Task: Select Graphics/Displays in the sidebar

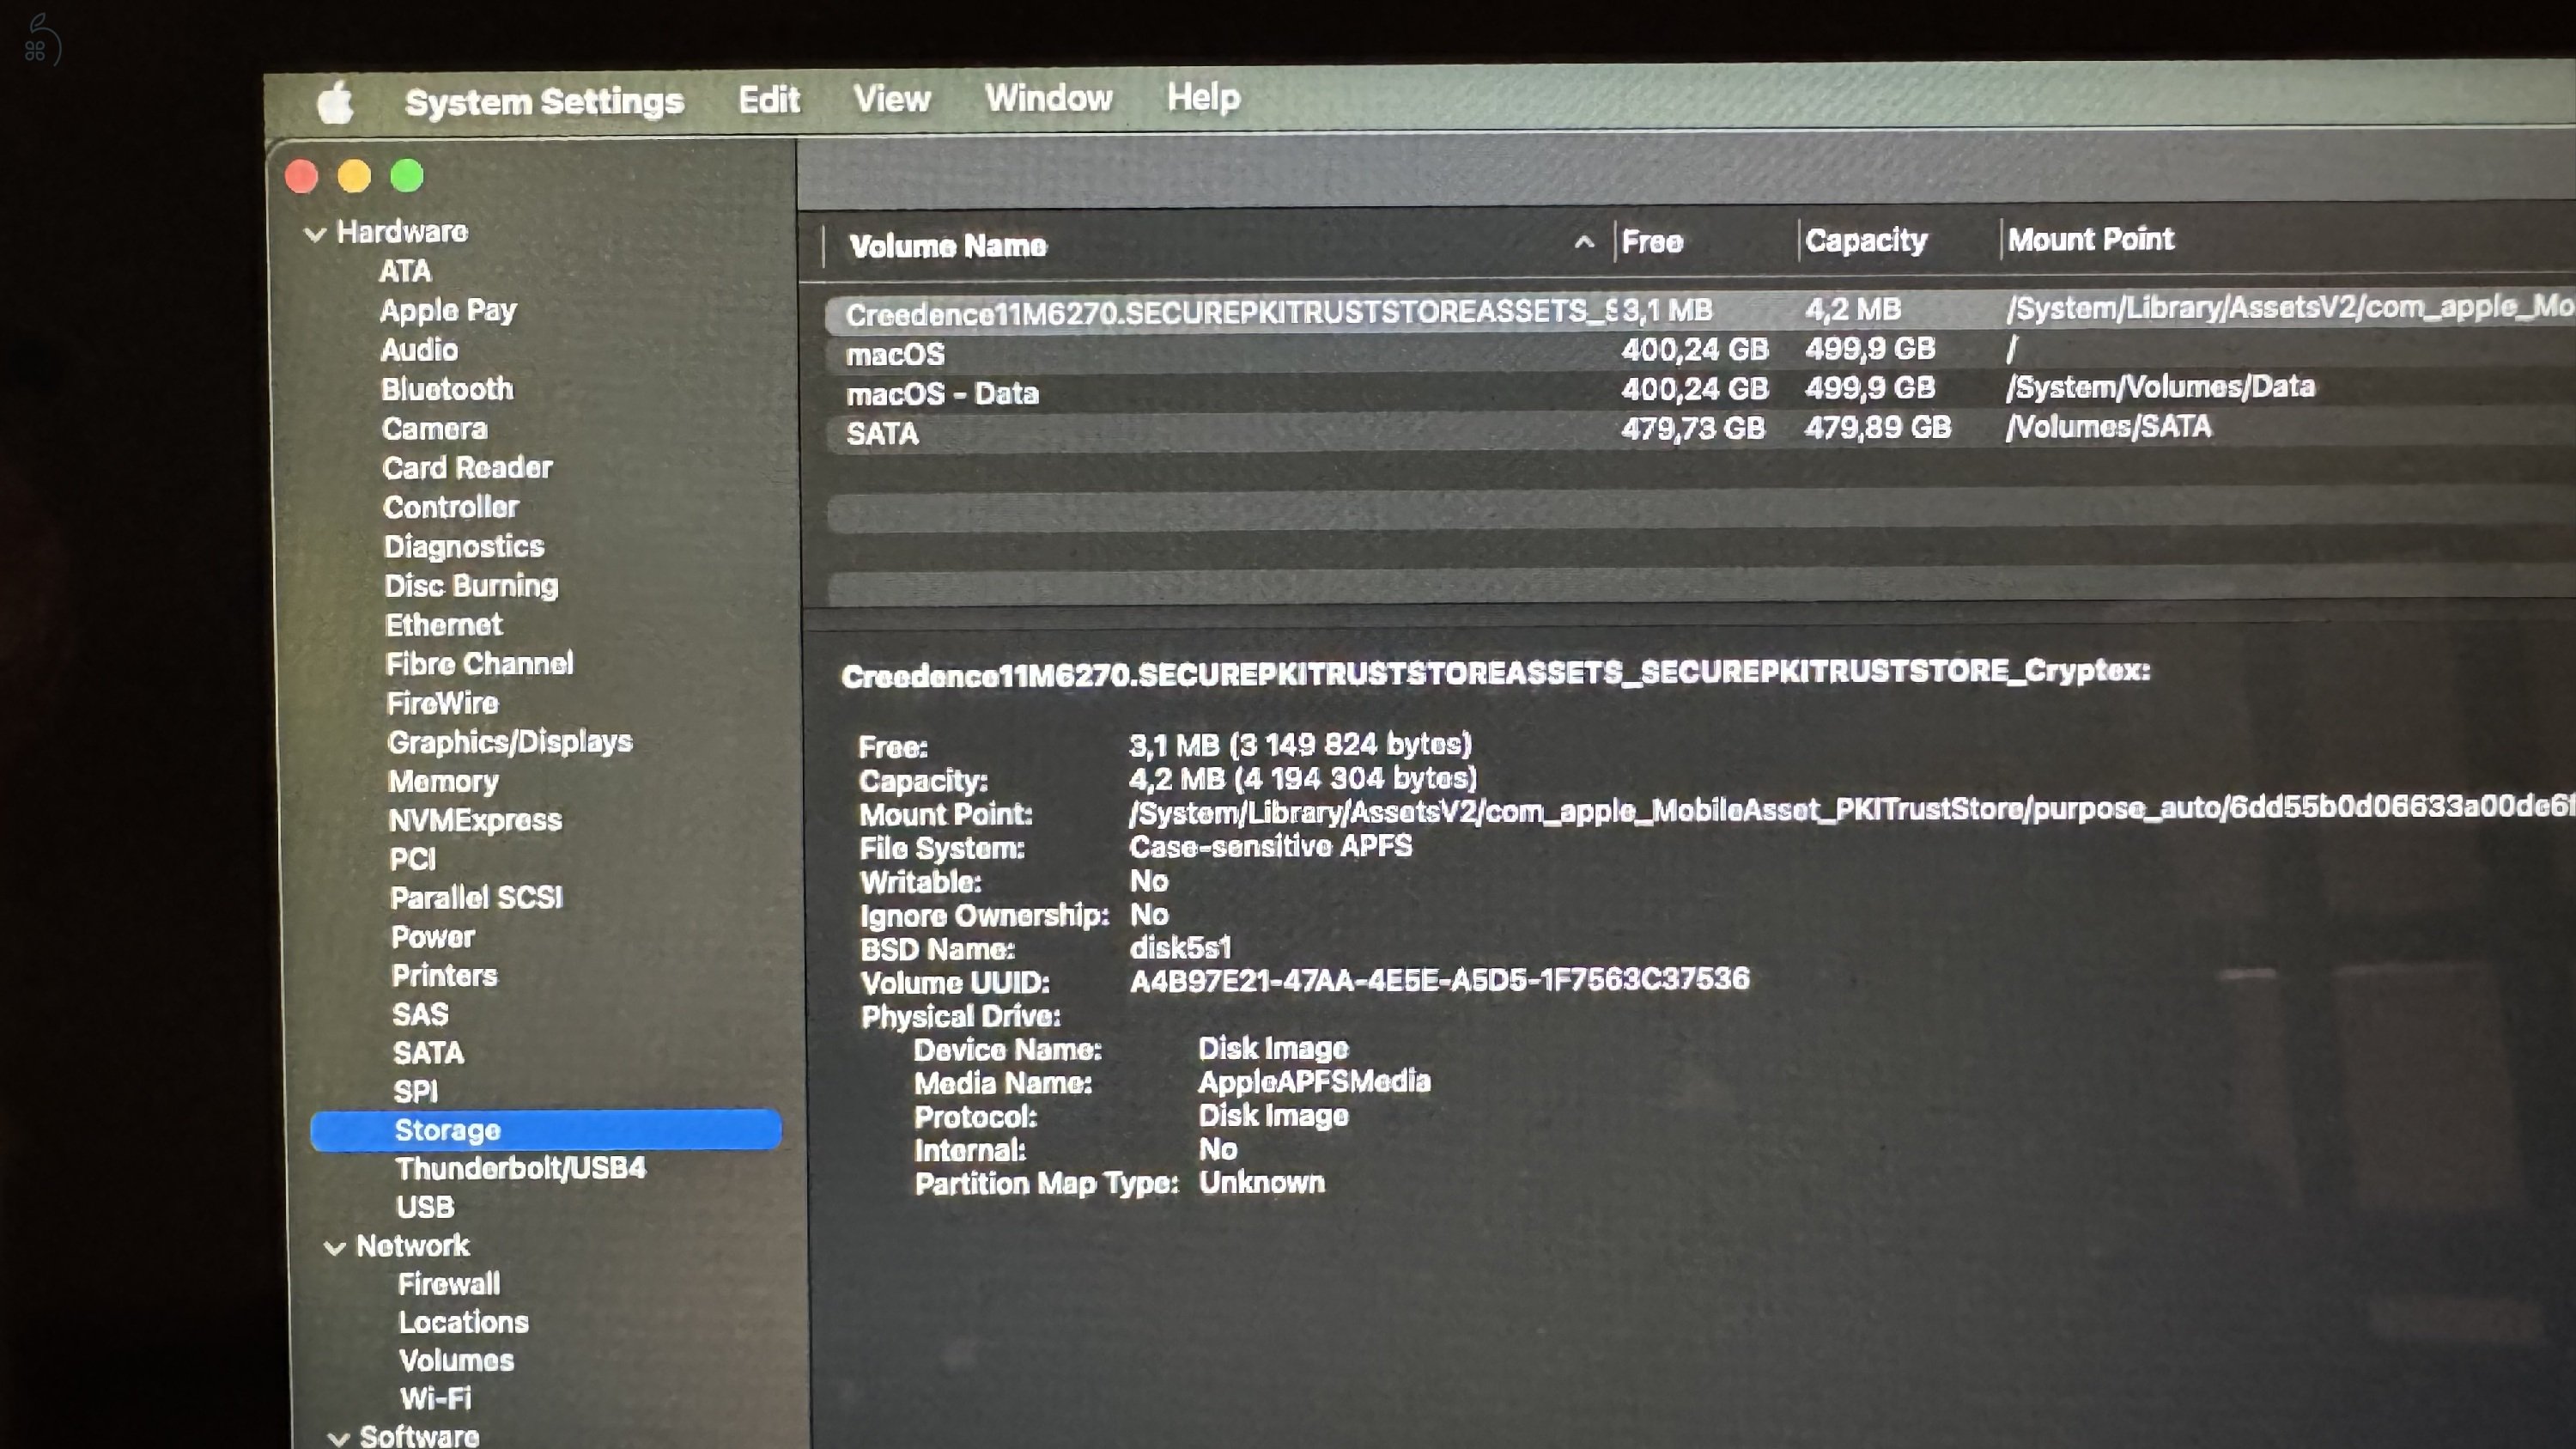Action: pyautogui.click(x=510, y=743)
